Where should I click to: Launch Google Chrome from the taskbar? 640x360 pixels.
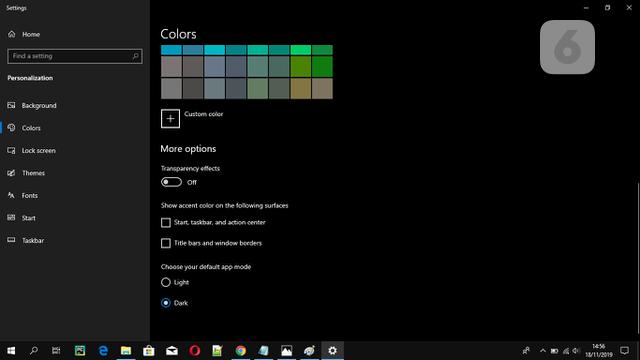pyautogui.click(x=241, y=351)
